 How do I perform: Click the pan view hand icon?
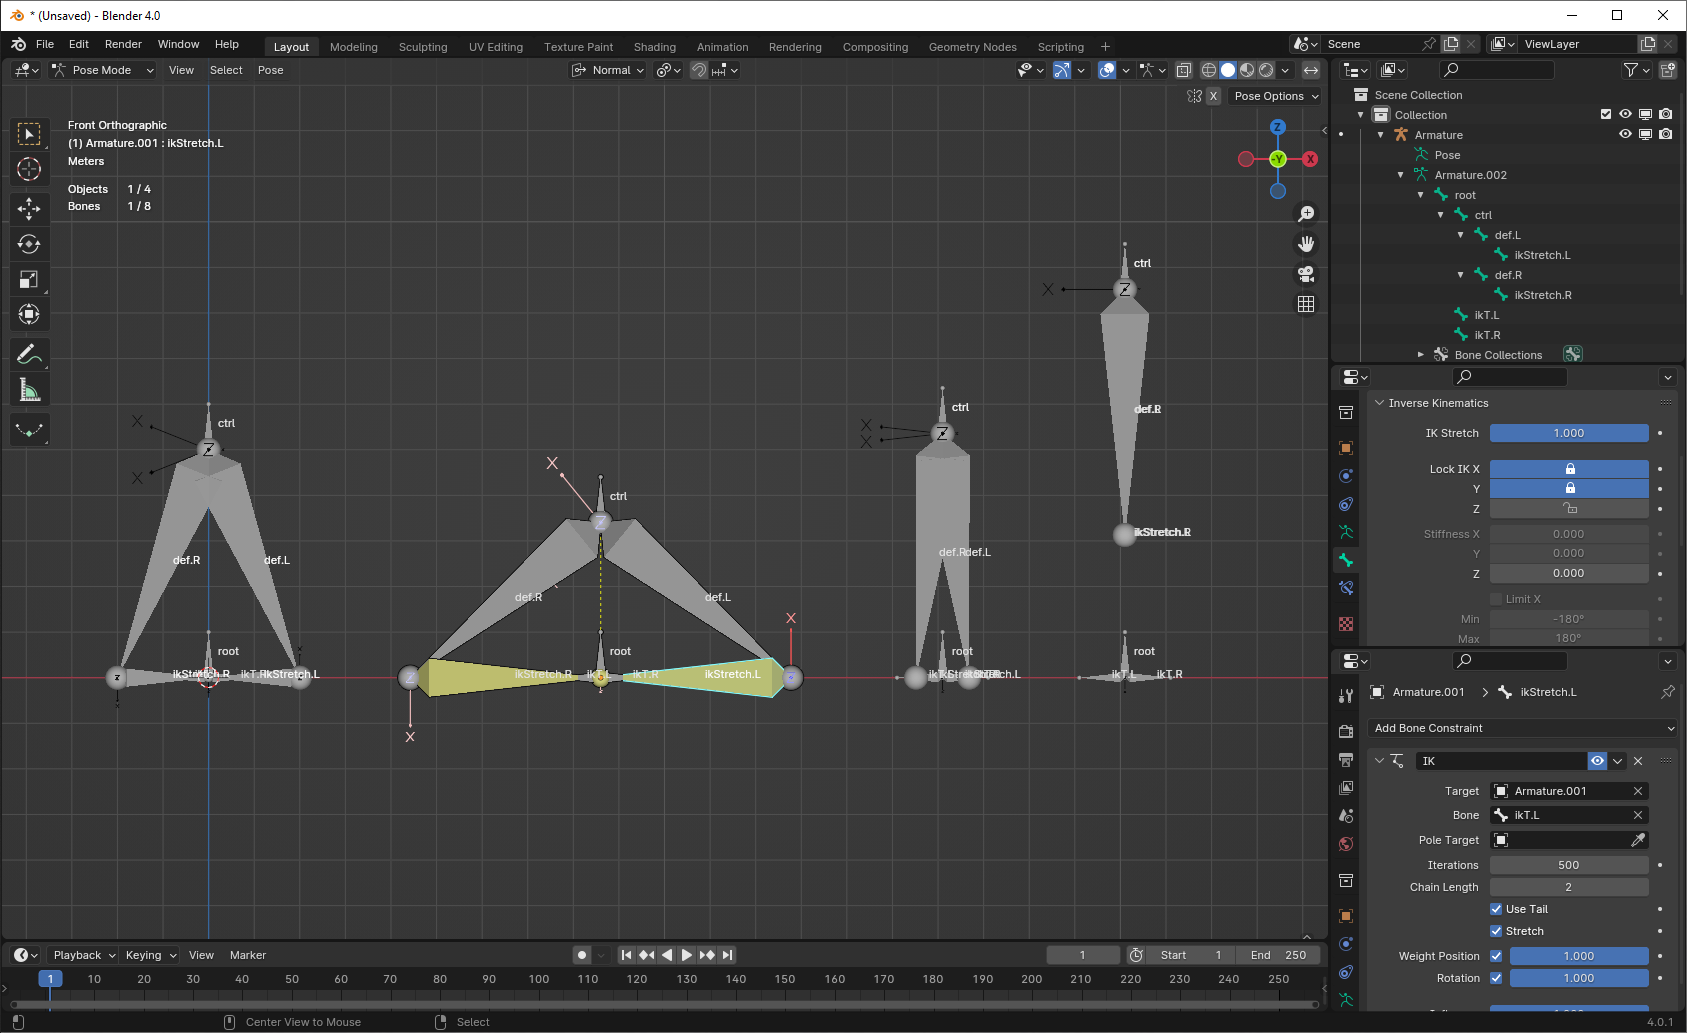coord(1306,244)
